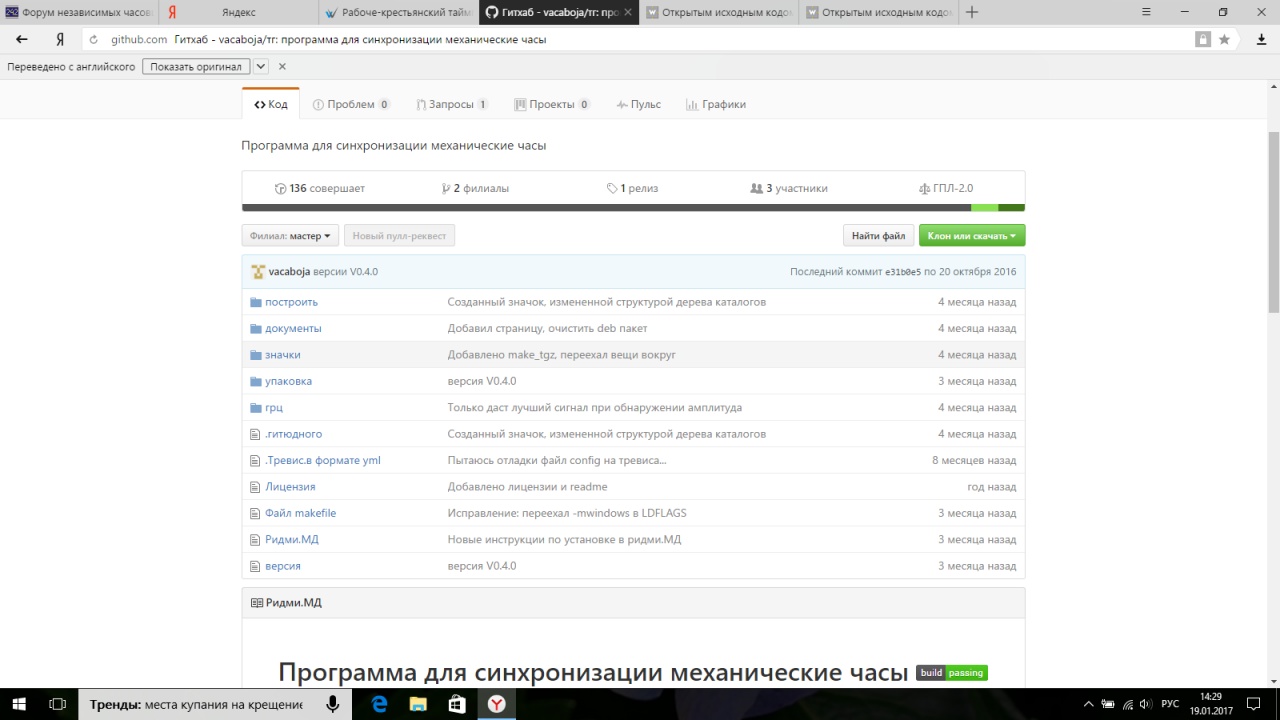Screen dimensions: 1280x720
Task: Click the language color bar
Action: pos(633,208)
